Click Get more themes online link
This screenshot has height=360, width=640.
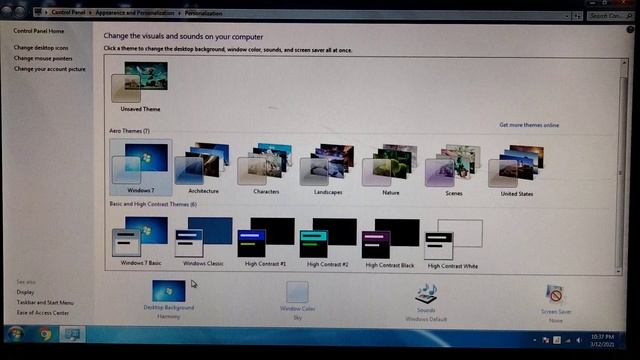click(x=529, y=125)
